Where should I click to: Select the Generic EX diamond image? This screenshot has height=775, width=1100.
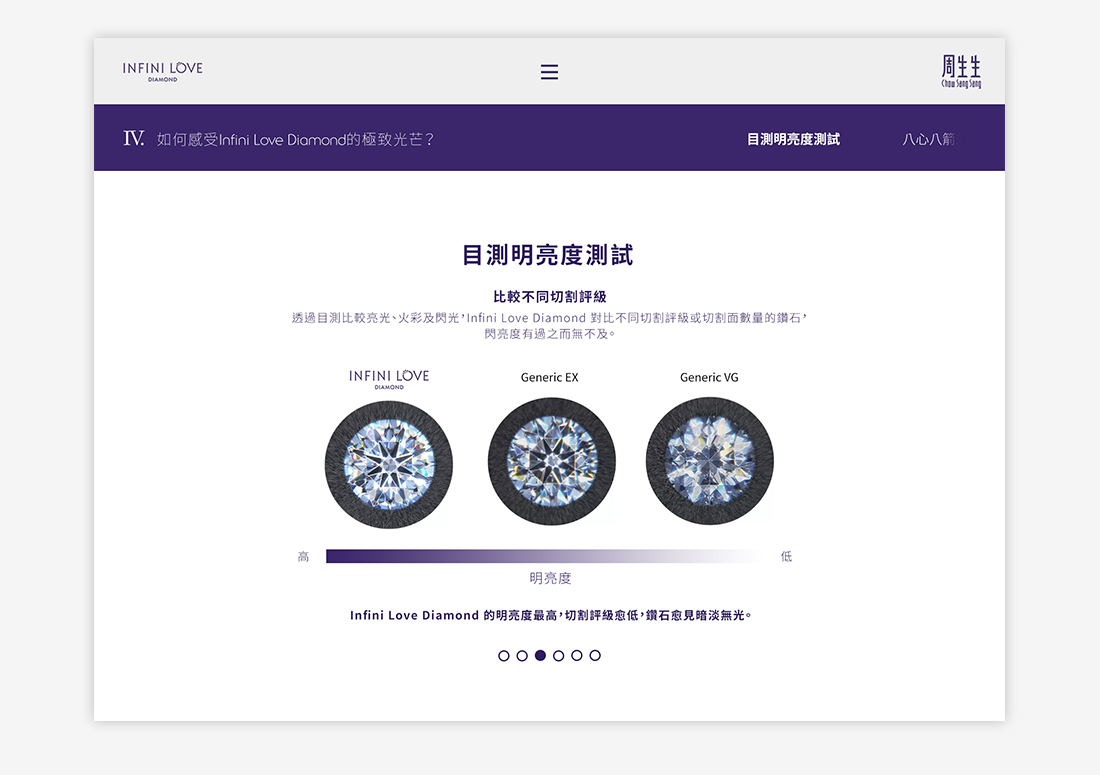(x=551, y=461)
